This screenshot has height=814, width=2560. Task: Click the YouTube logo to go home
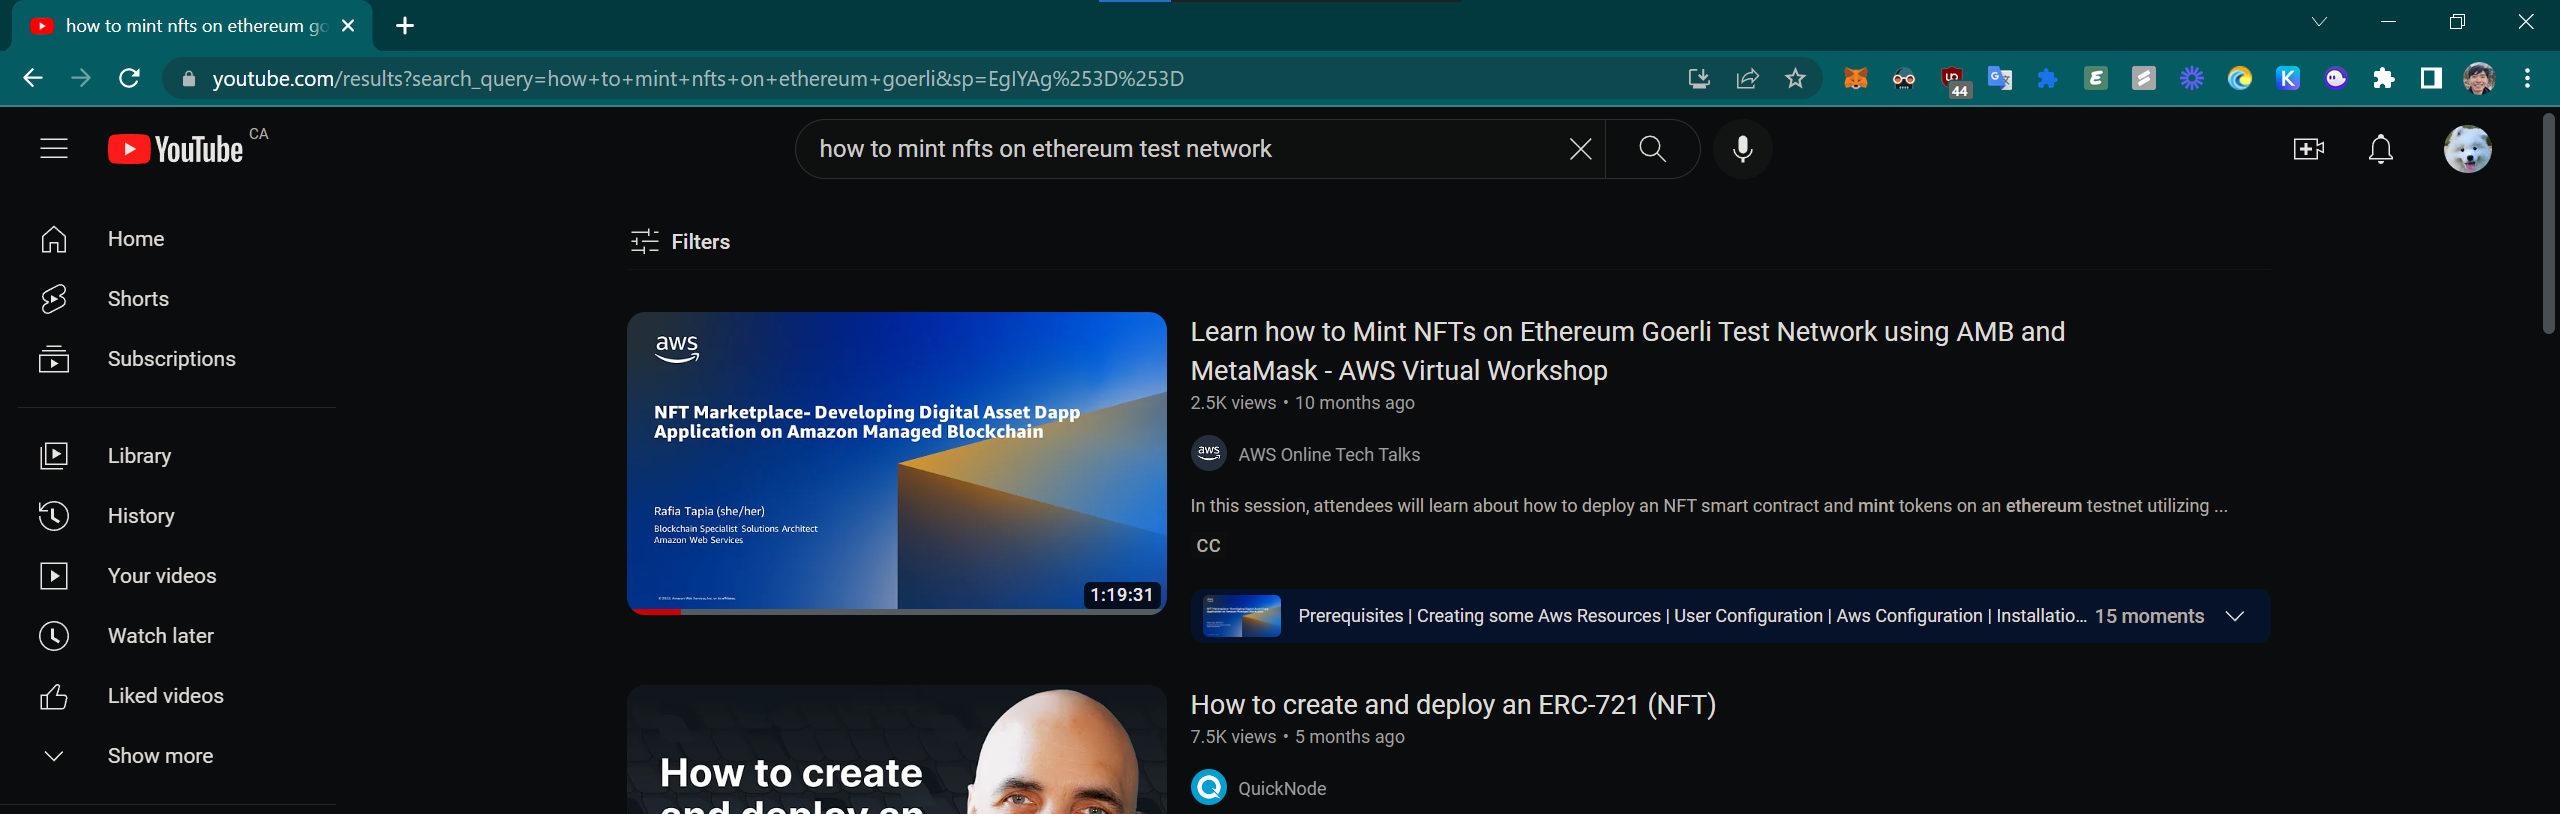point(176,149)
